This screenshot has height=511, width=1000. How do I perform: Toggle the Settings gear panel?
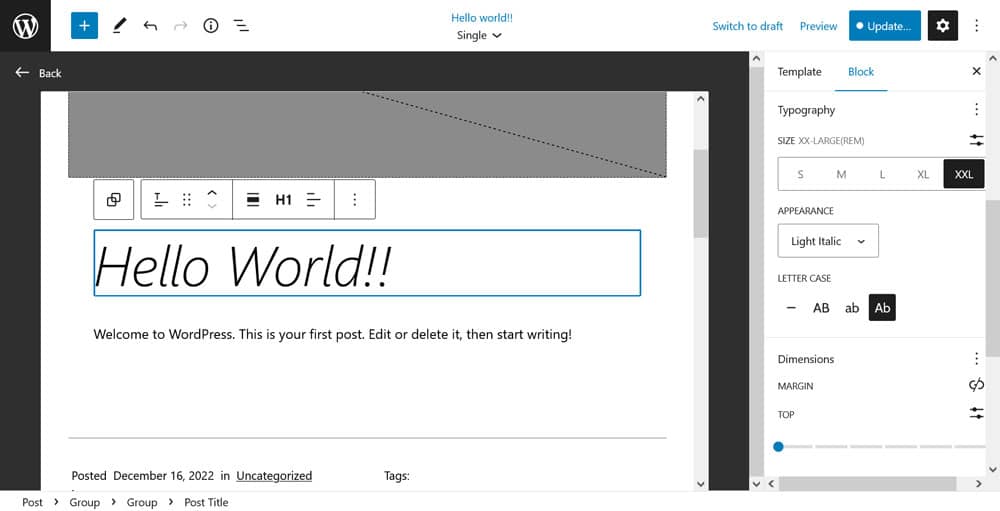click(x=942, y=26)
